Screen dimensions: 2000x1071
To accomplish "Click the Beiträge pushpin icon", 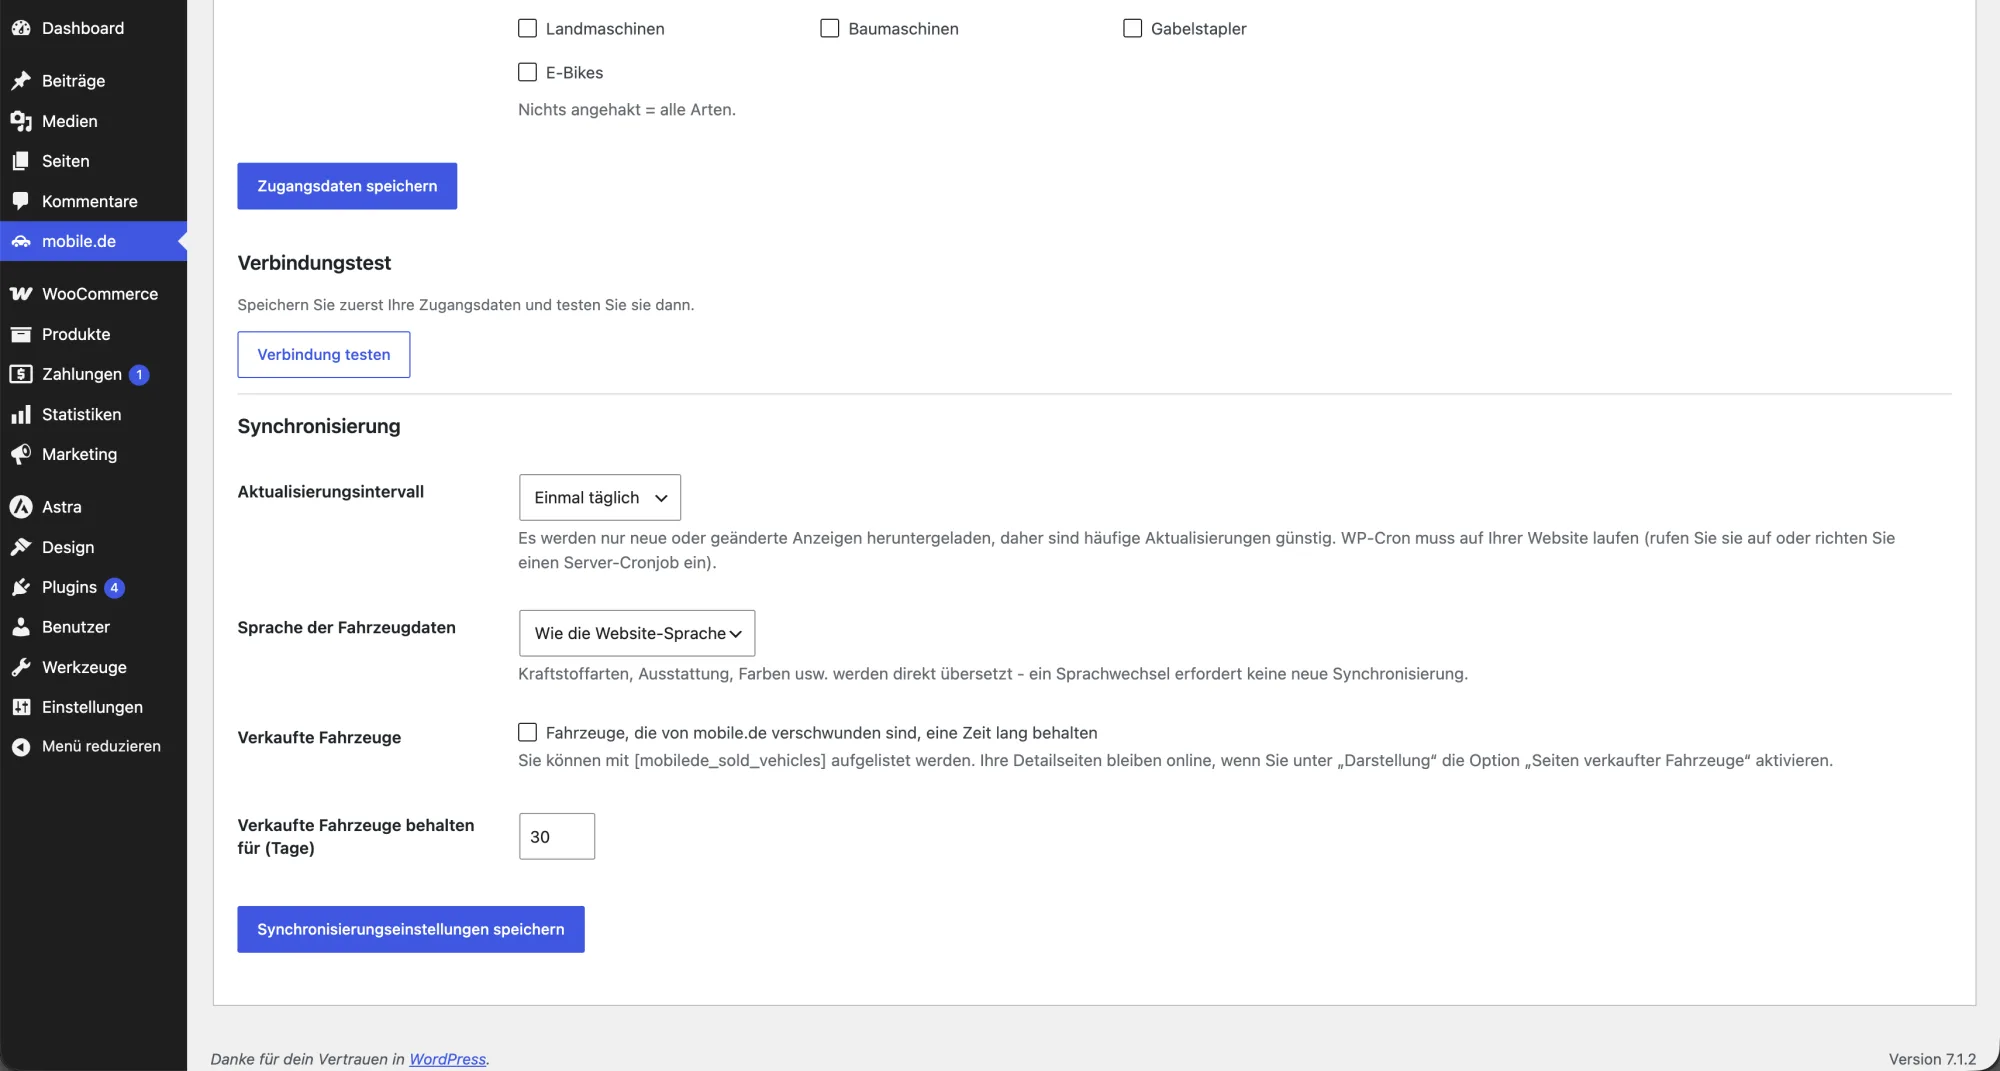I will pyautogui.click(x=21, y=81).
